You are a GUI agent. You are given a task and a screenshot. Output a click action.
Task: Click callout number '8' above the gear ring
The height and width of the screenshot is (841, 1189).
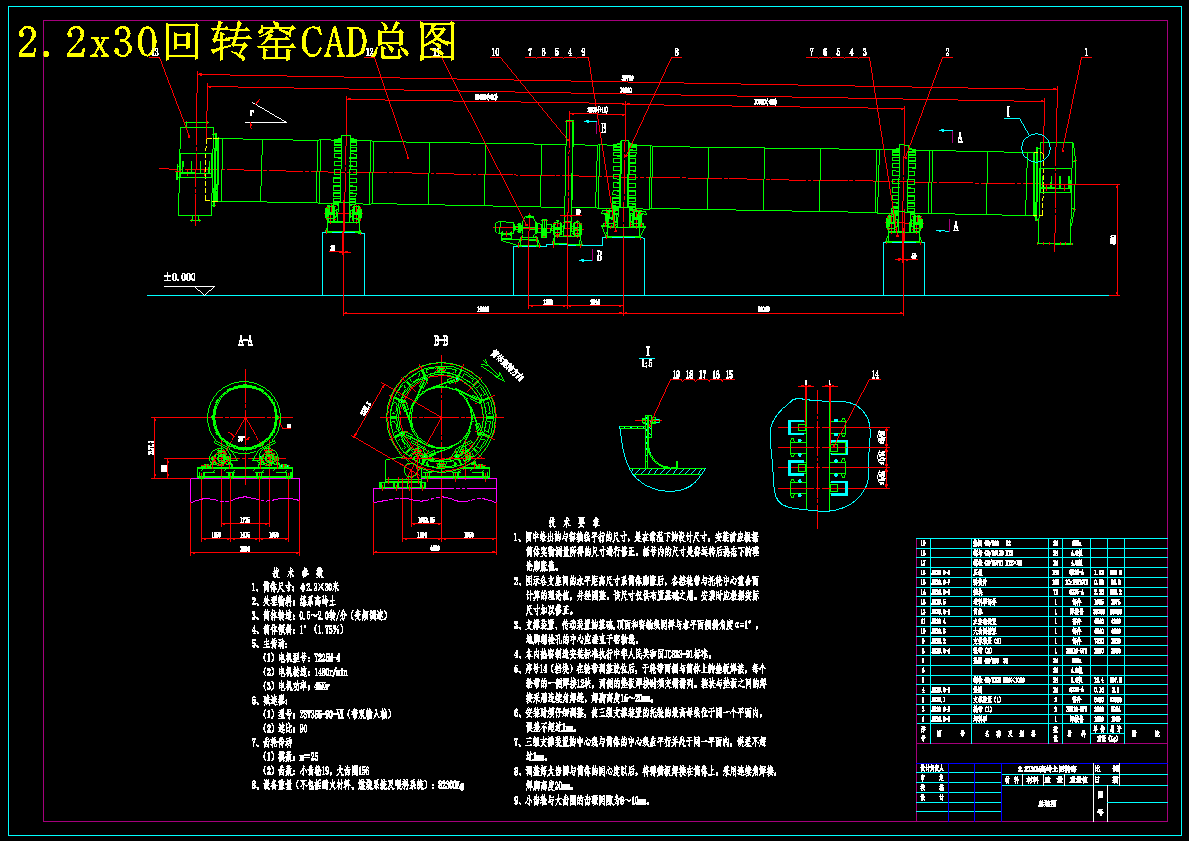point(676,52)
